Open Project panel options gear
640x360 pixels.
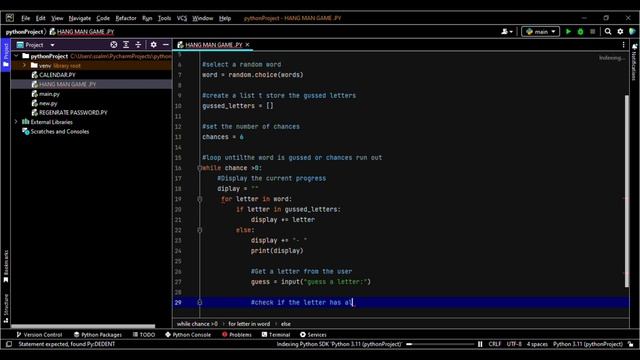pos(153,44)
